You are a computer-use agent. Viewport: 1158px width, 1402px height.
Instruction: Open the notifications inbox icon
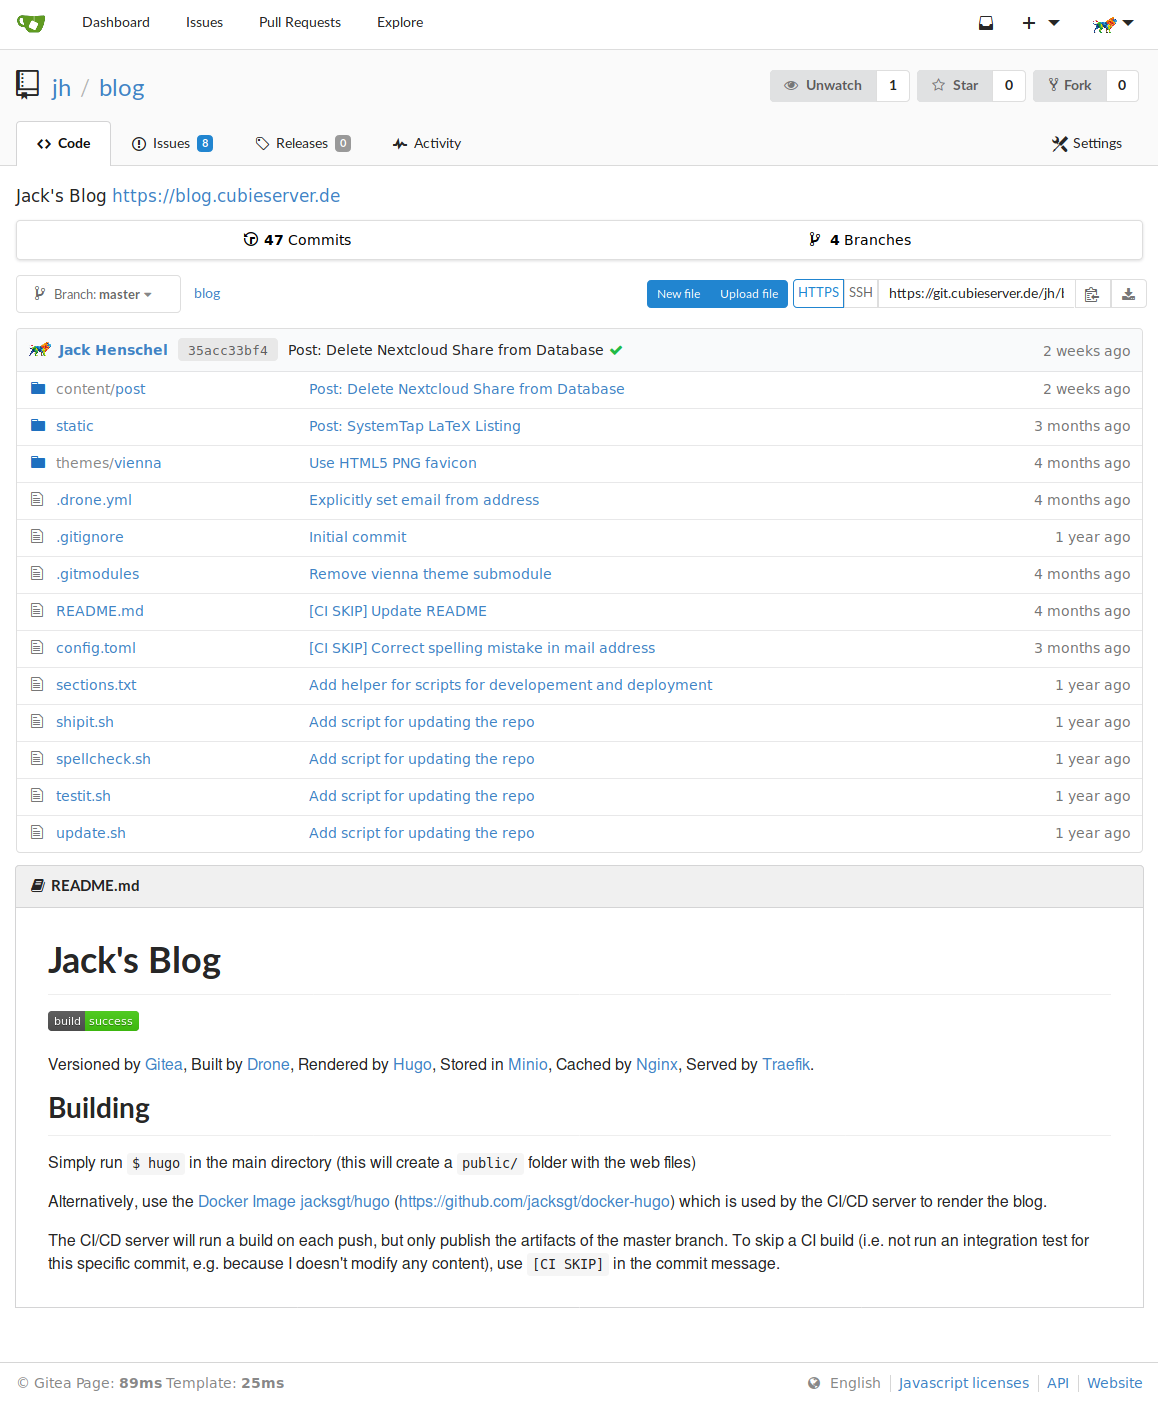coord(985,22)
